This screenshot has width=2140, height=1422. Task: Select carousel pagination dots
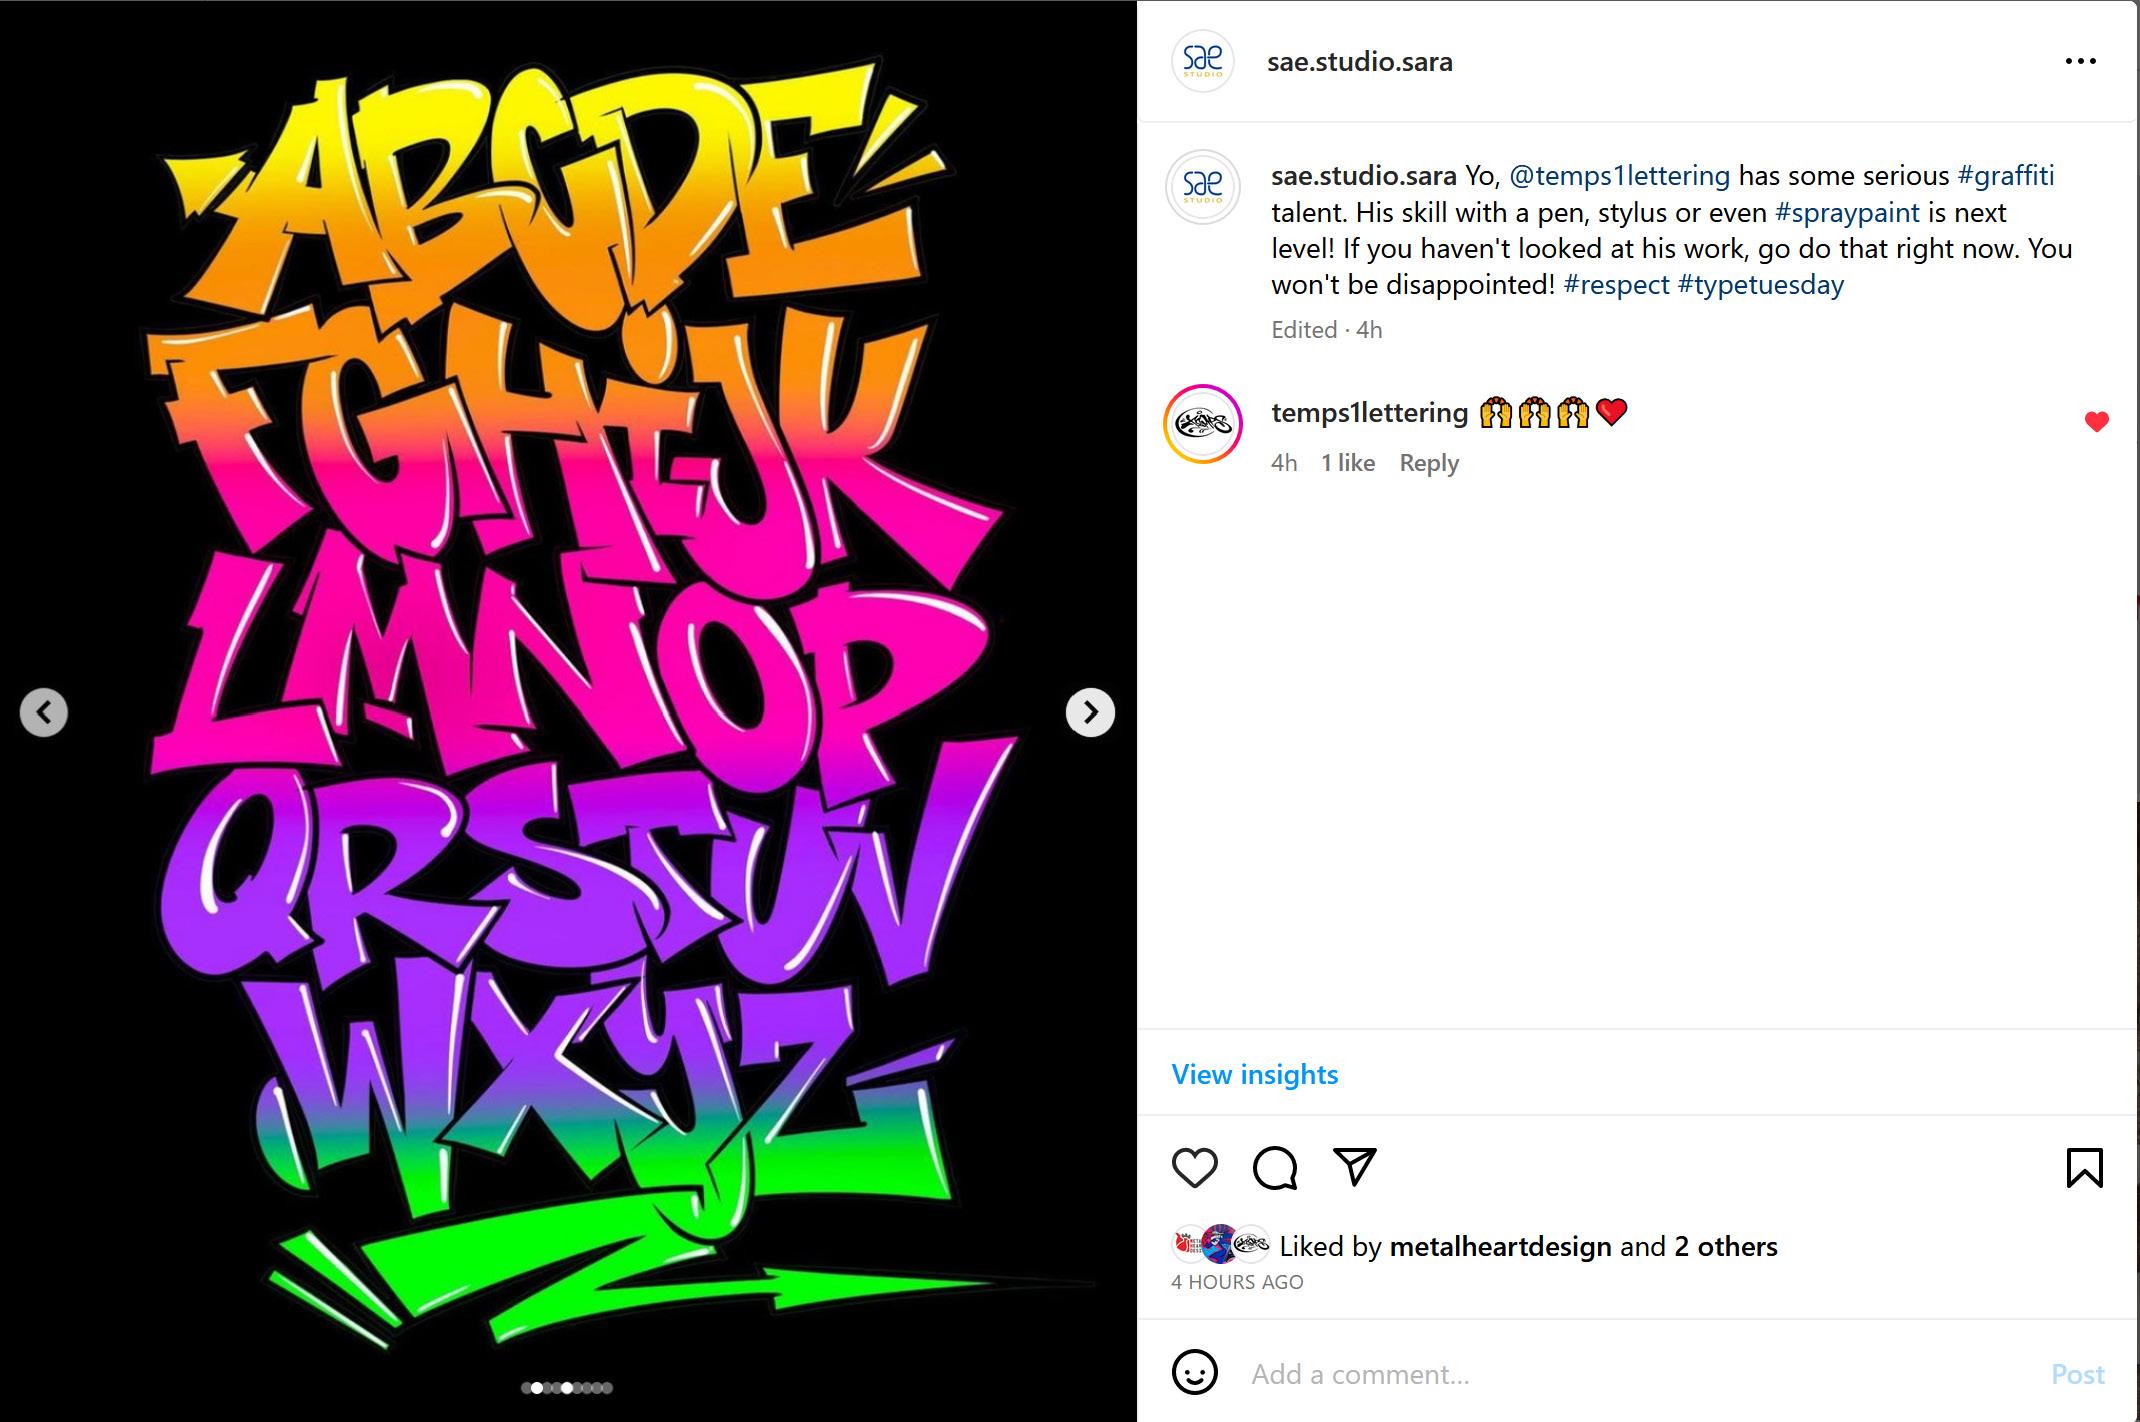(567, 1387)
